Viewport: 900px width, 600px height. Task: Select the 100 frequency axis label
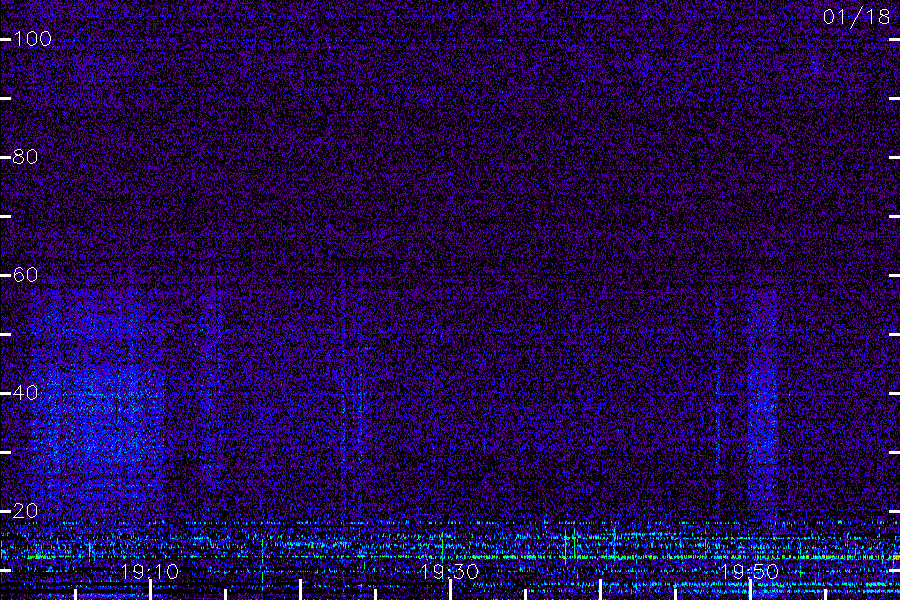coord(32,39)
